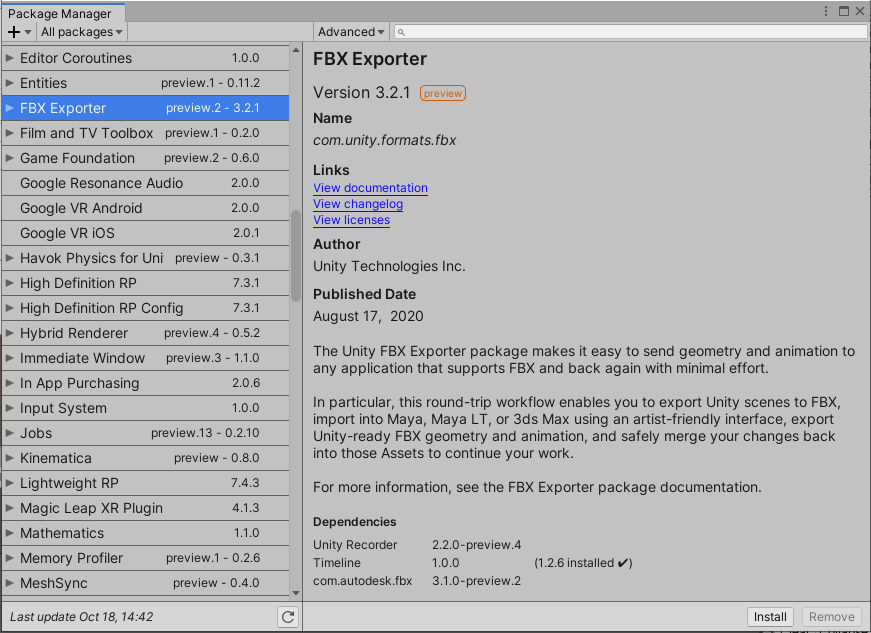Expand the Jobs package arrow
871x633 pixels.
[x=9, y=433]
